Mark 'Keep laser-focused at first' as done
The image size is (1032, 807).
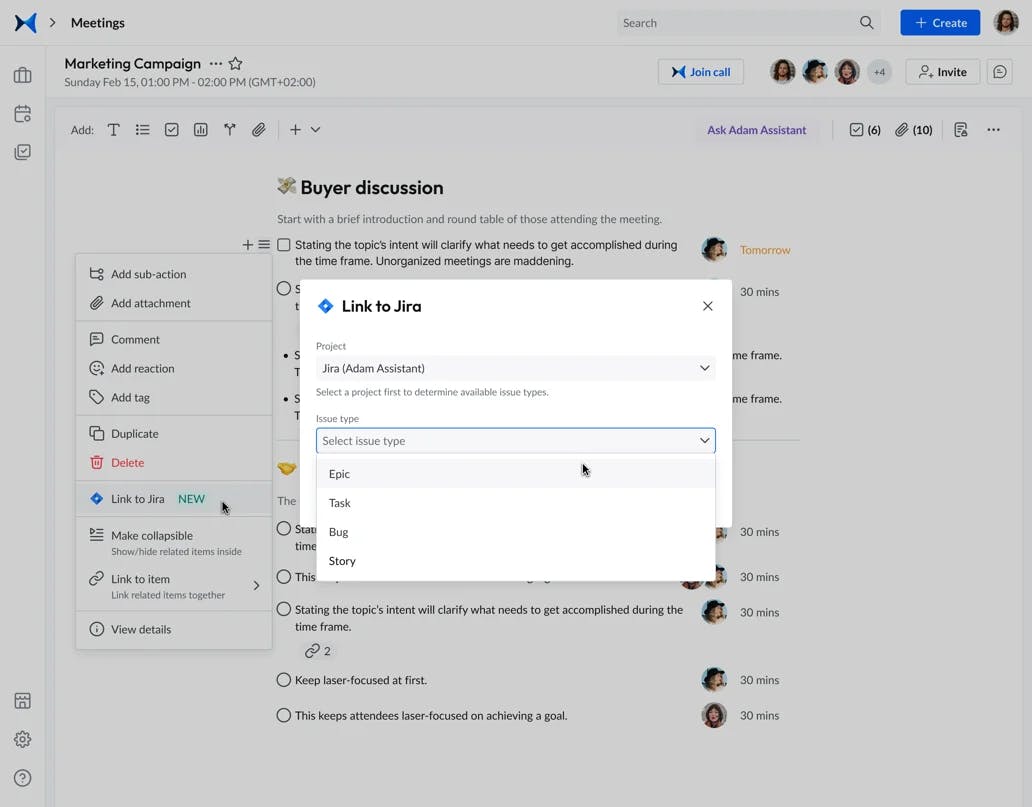[x=284, y=680]
